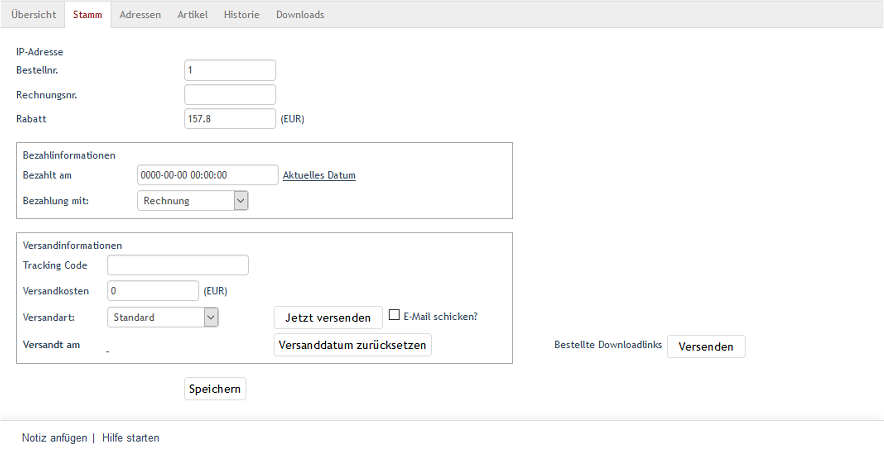The image size is (884, 454).
Task: Save the form with Speichern
Action: click(x=215, y=389)
